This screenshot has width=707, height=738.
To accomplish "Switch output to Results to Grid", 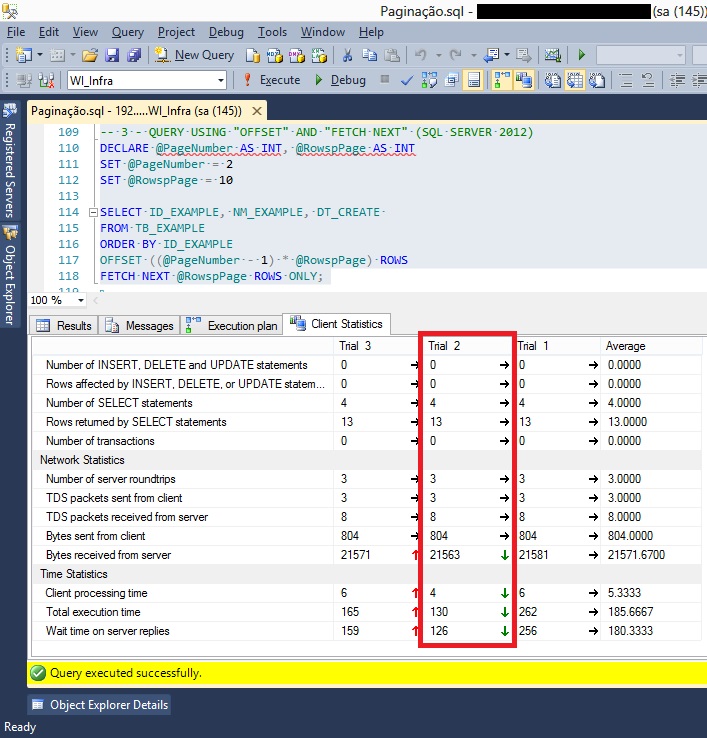I will (575, 80).
